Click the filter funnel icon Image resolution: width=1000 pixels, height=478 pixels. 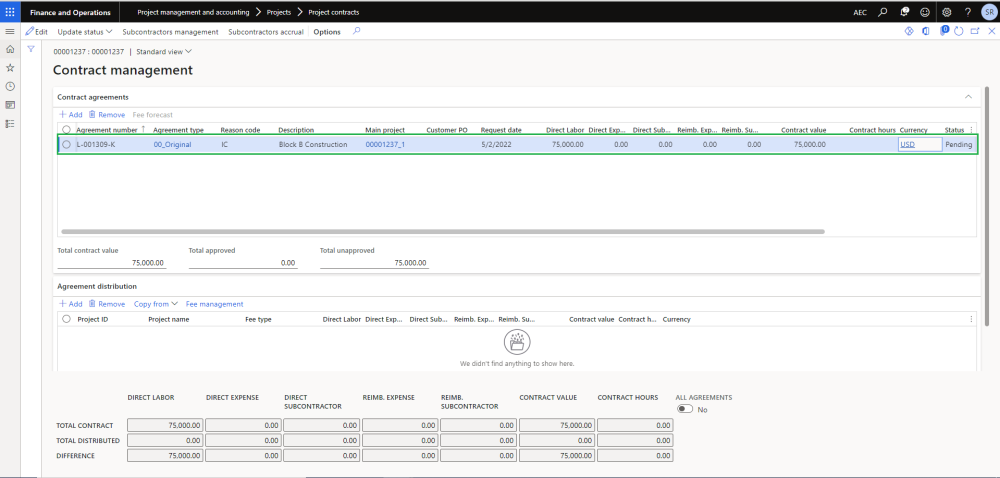coord(31,49)
